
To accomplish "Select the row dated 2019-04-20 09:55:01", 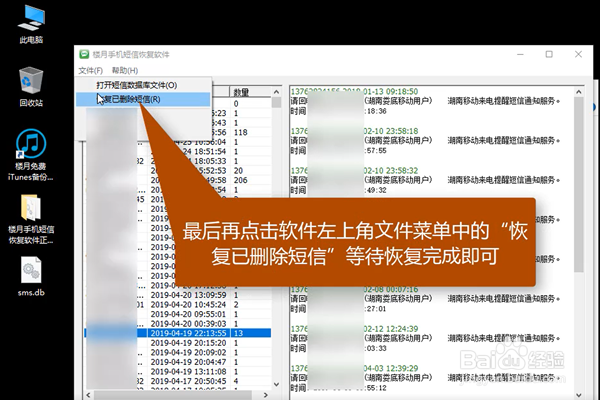I will (178, 314).
